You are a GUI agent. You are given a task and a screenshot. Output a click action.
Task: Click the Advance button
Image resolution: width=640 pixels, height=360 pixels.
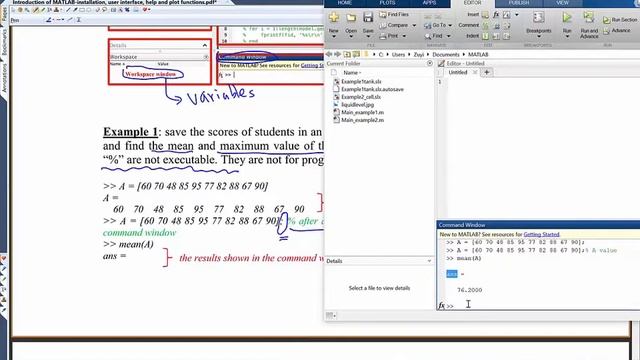617,31
